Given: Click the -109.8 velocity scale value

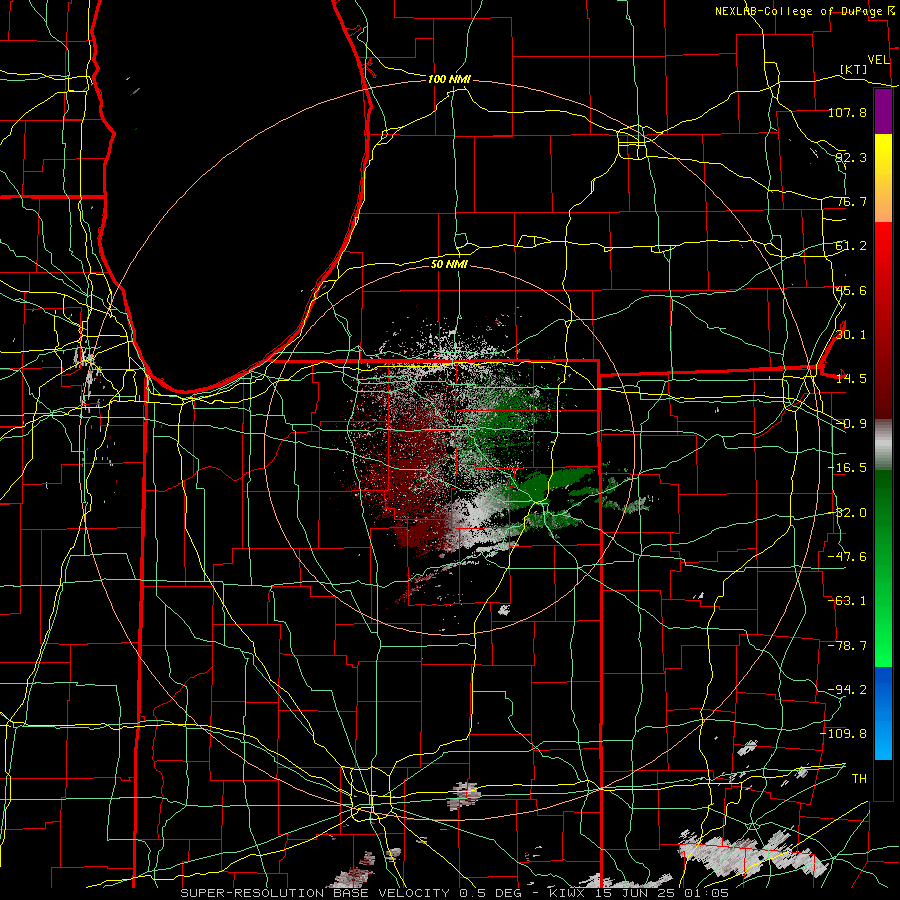Looking at the screenshot, I should pyautogui.click(x=844, y=734).
